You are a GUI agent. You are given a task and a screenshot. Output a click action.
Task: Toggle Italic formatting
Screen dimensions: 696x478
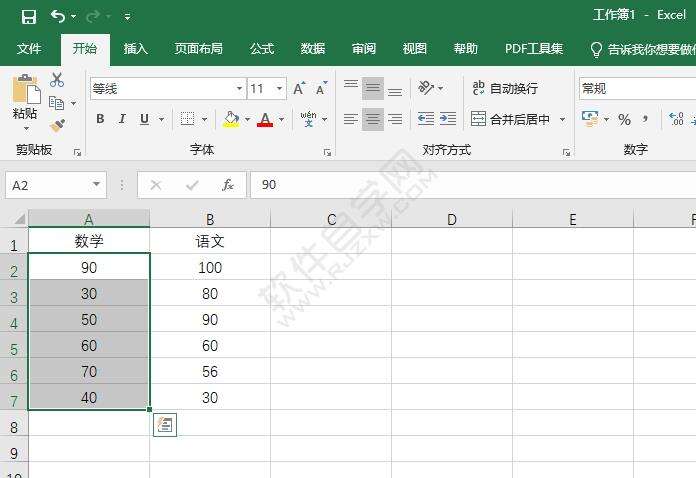[122, 119]
